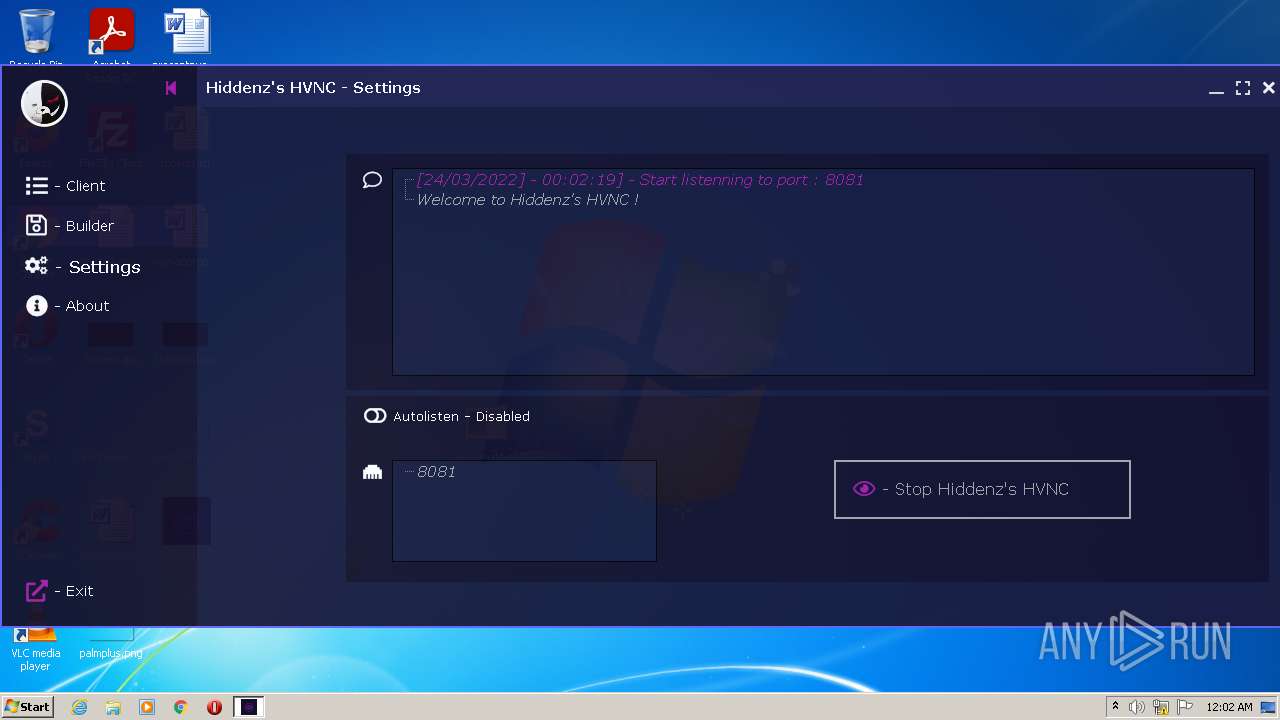1280x720 pixels.
Task: Click the Hiddenz avatar logo
Action: point(44,103)
